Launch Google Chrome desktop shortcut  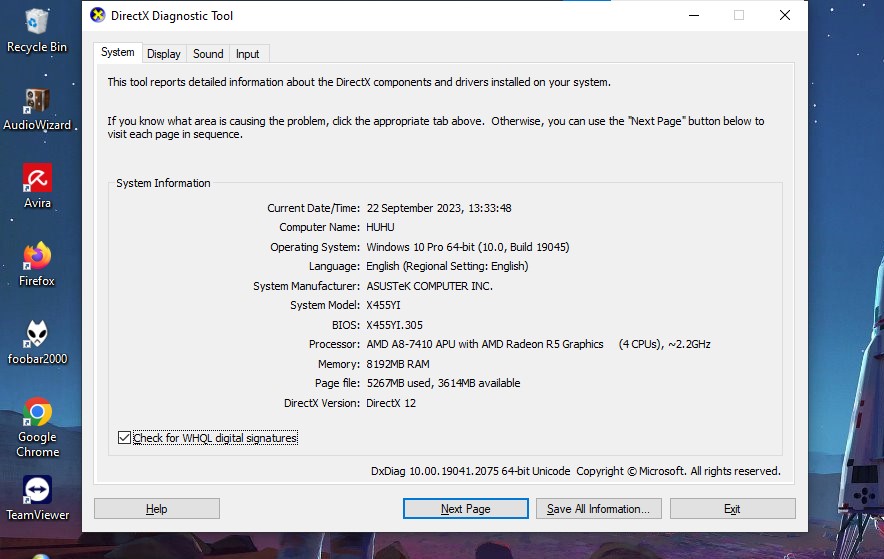[x=37, y=427]
